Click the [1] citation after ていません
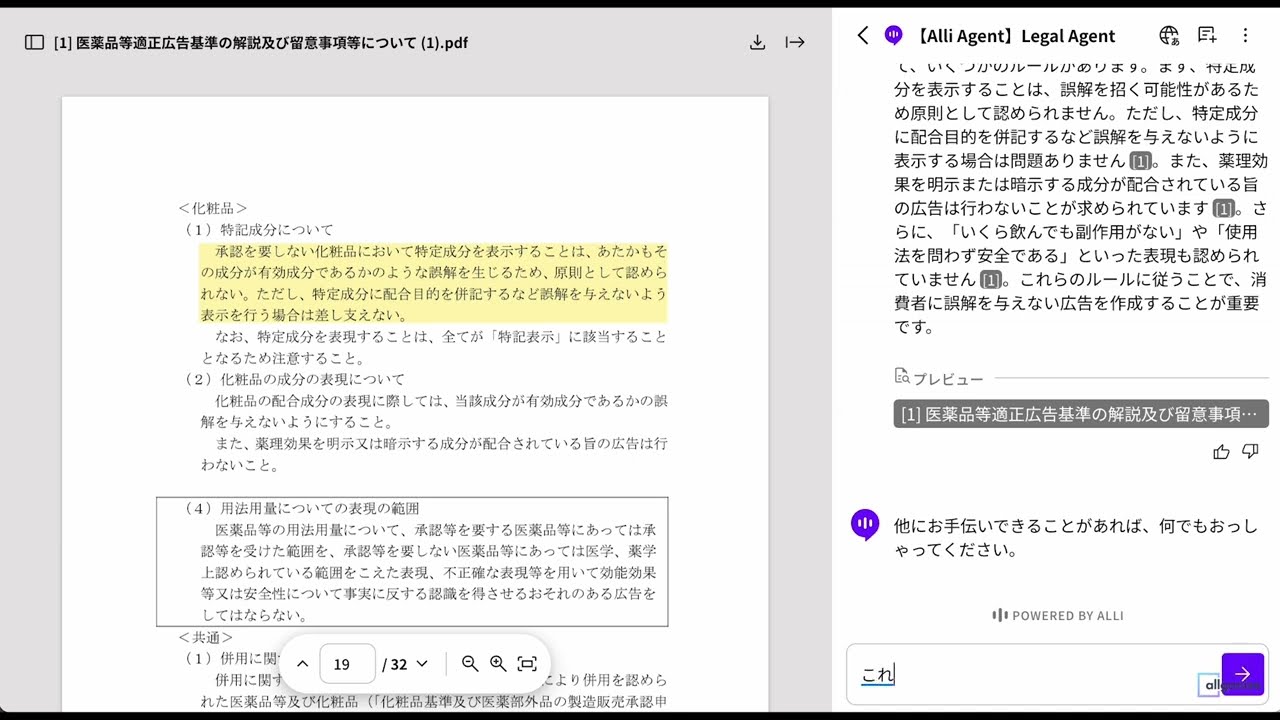The width and height of the screenshot is (1280, 720). click(990, 280)
